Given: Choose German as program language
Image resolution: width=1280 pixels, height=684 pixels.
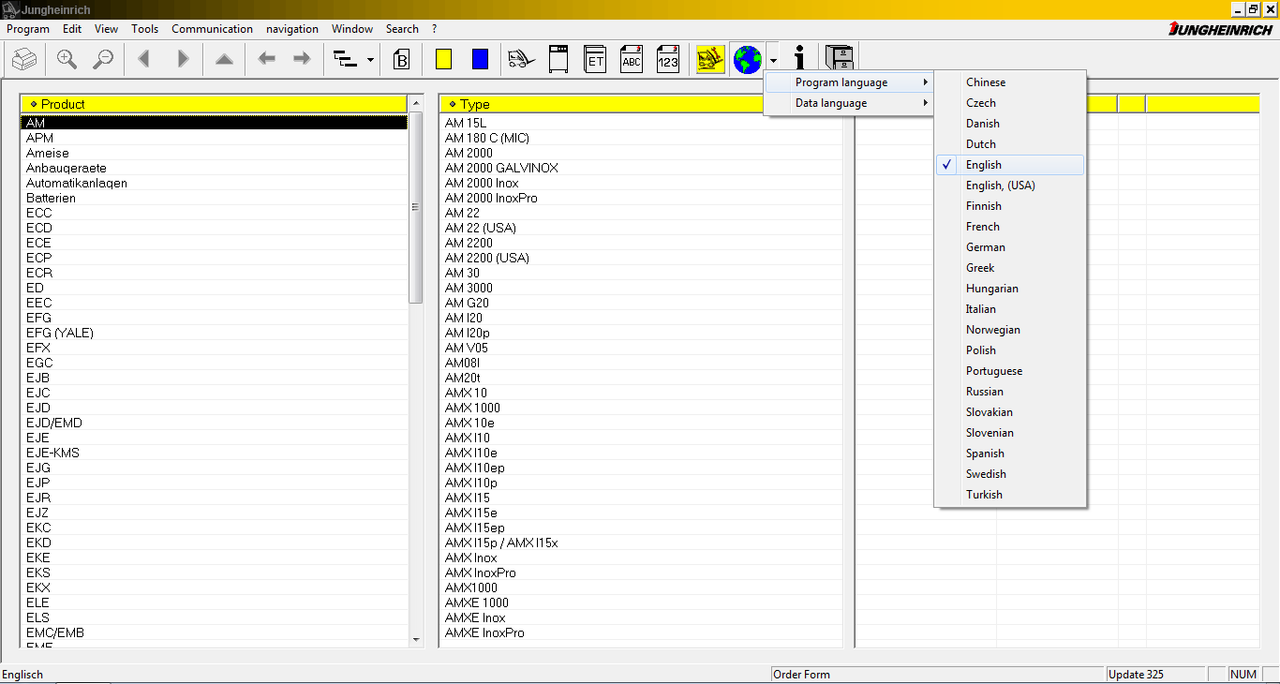Looking at the screenshot, I should point(1010,247).
